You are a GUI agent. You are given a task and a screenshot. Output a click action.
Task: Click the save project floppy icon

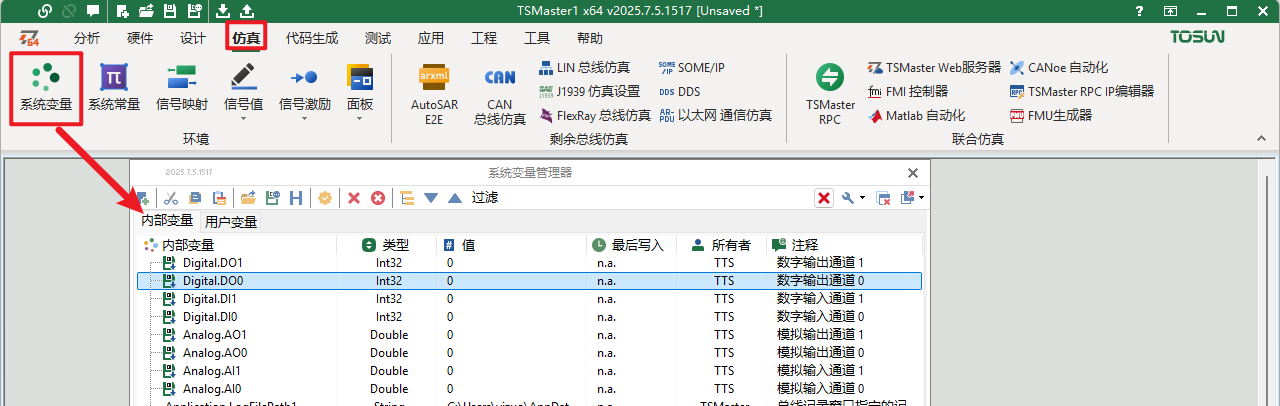point(169,11)
